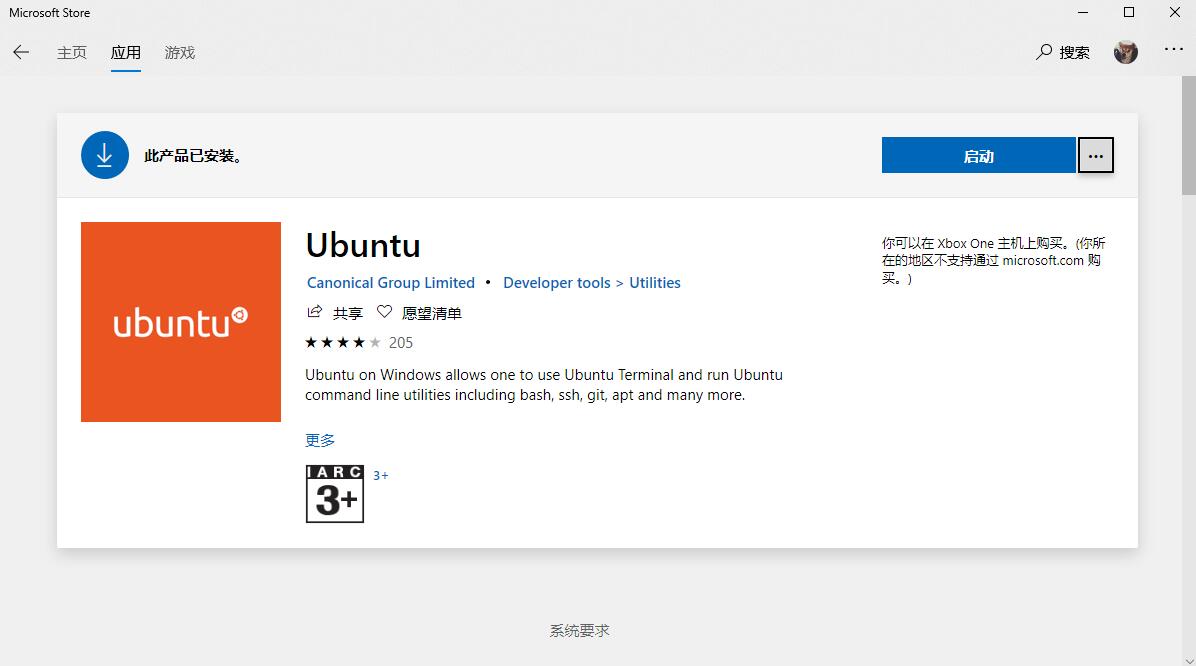Click the wishlist heart icon
Screen dimensions: 1196x666
[384, 312]
